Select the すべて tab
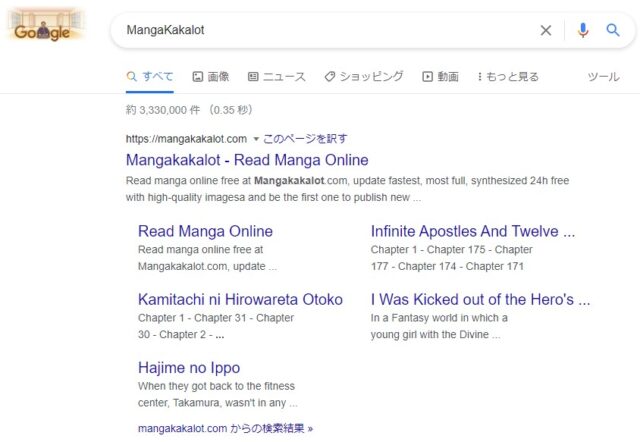The width and height of the screenshot is (640, 442). 150,77
